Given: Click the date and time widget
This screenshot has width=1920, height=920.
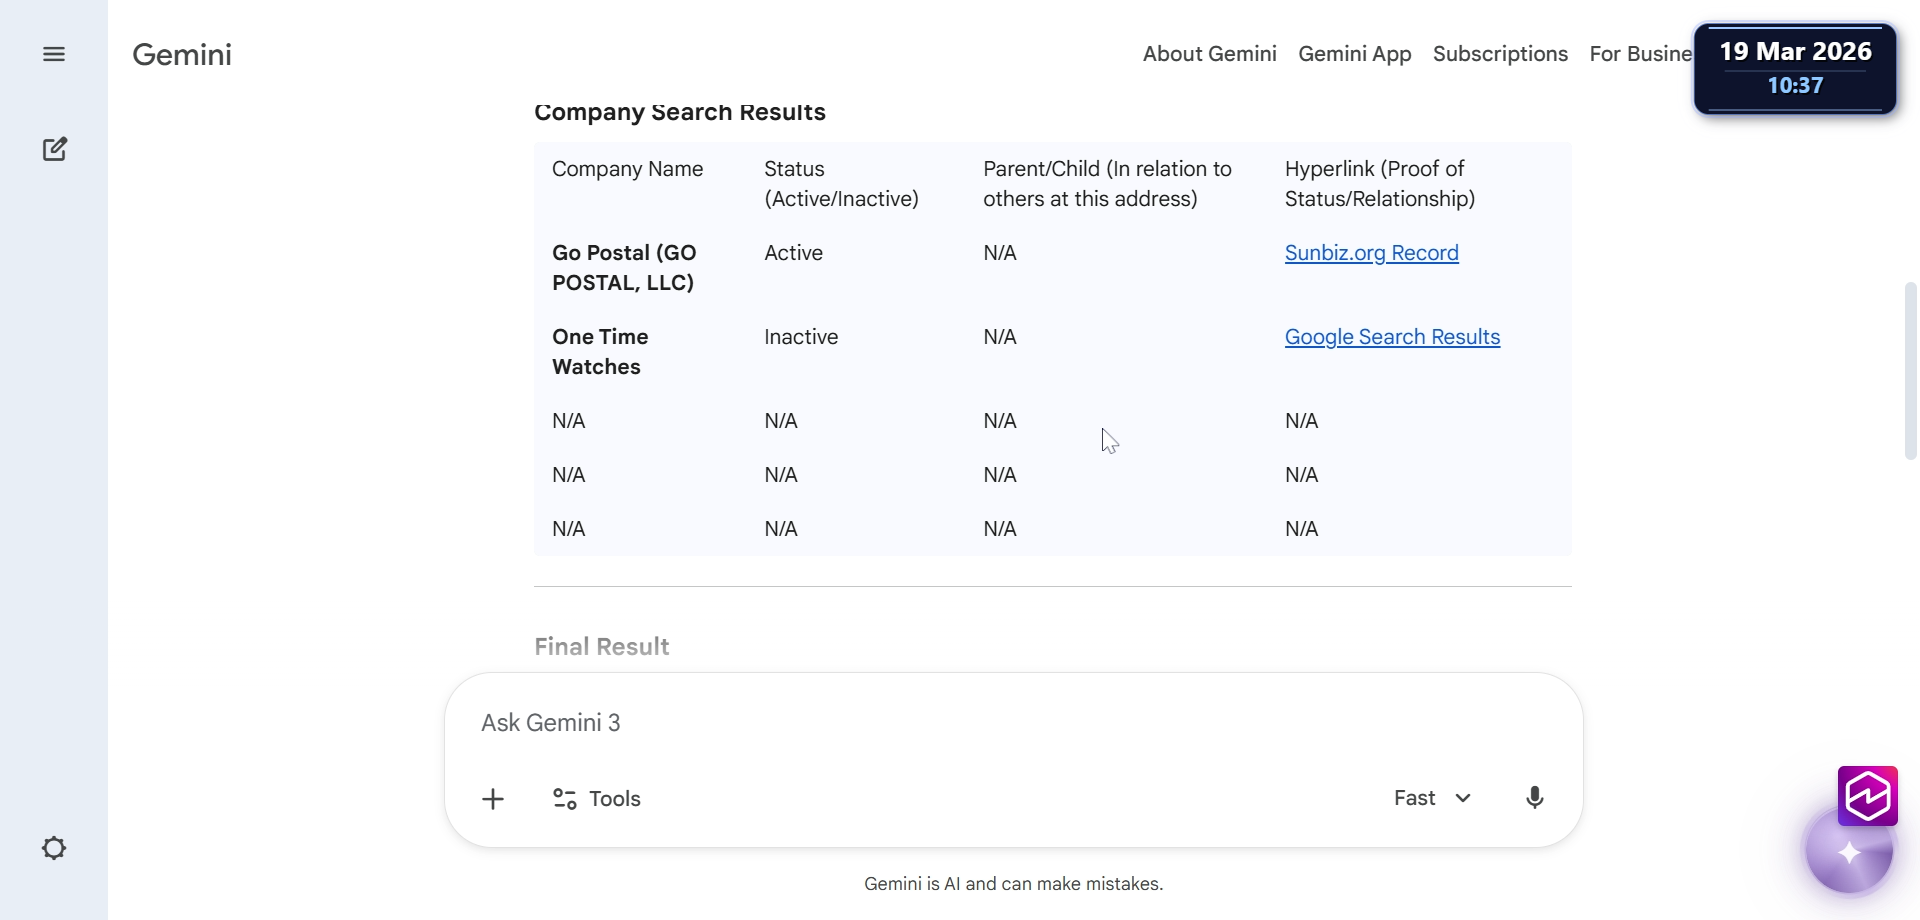Looking at the screenshot, I should [x=1795, y=68].
